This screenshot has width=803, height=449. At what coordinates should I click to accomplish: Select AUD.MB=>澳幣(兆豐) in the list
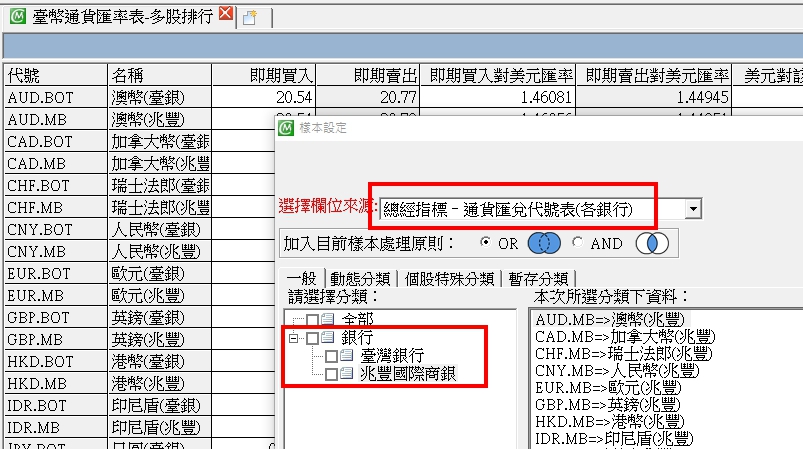tap(610, 320)
